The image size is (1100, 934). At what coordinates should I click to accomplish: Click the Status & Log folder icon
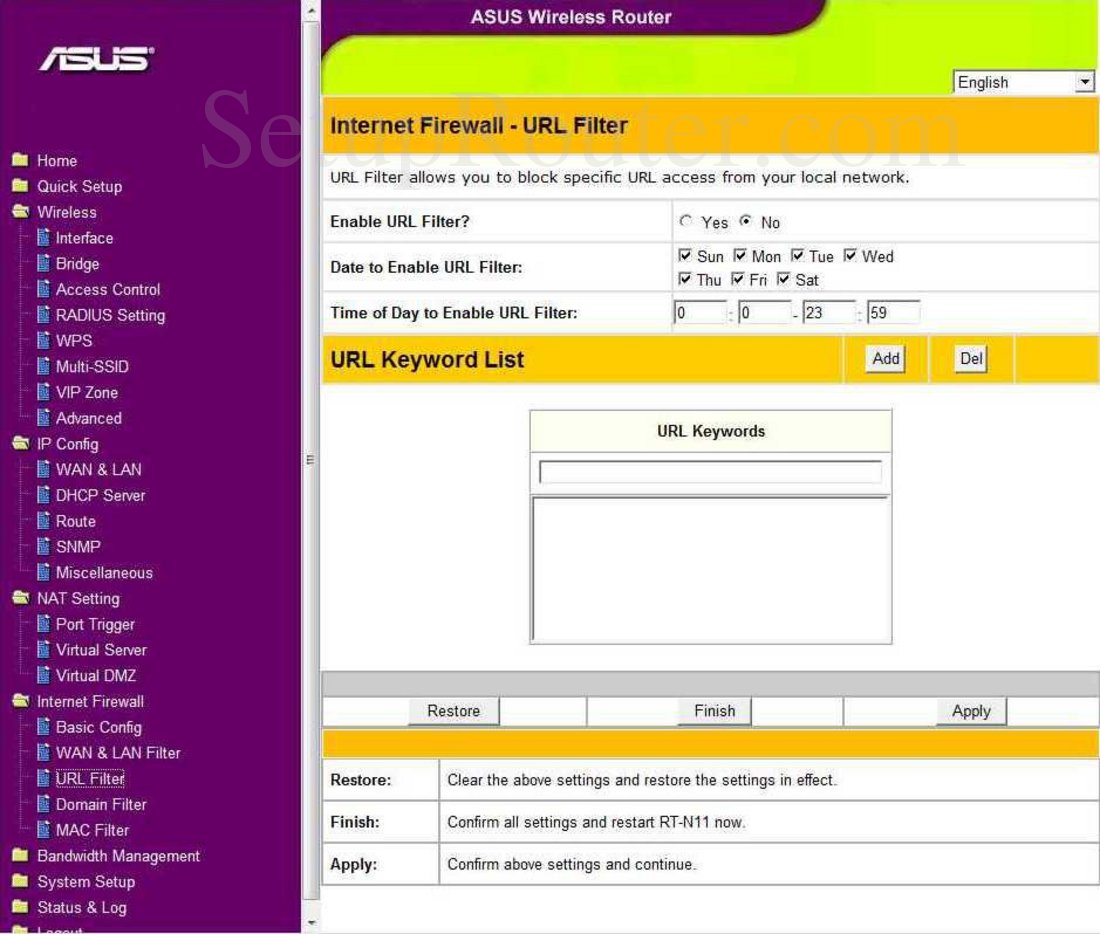click(19, 908)
